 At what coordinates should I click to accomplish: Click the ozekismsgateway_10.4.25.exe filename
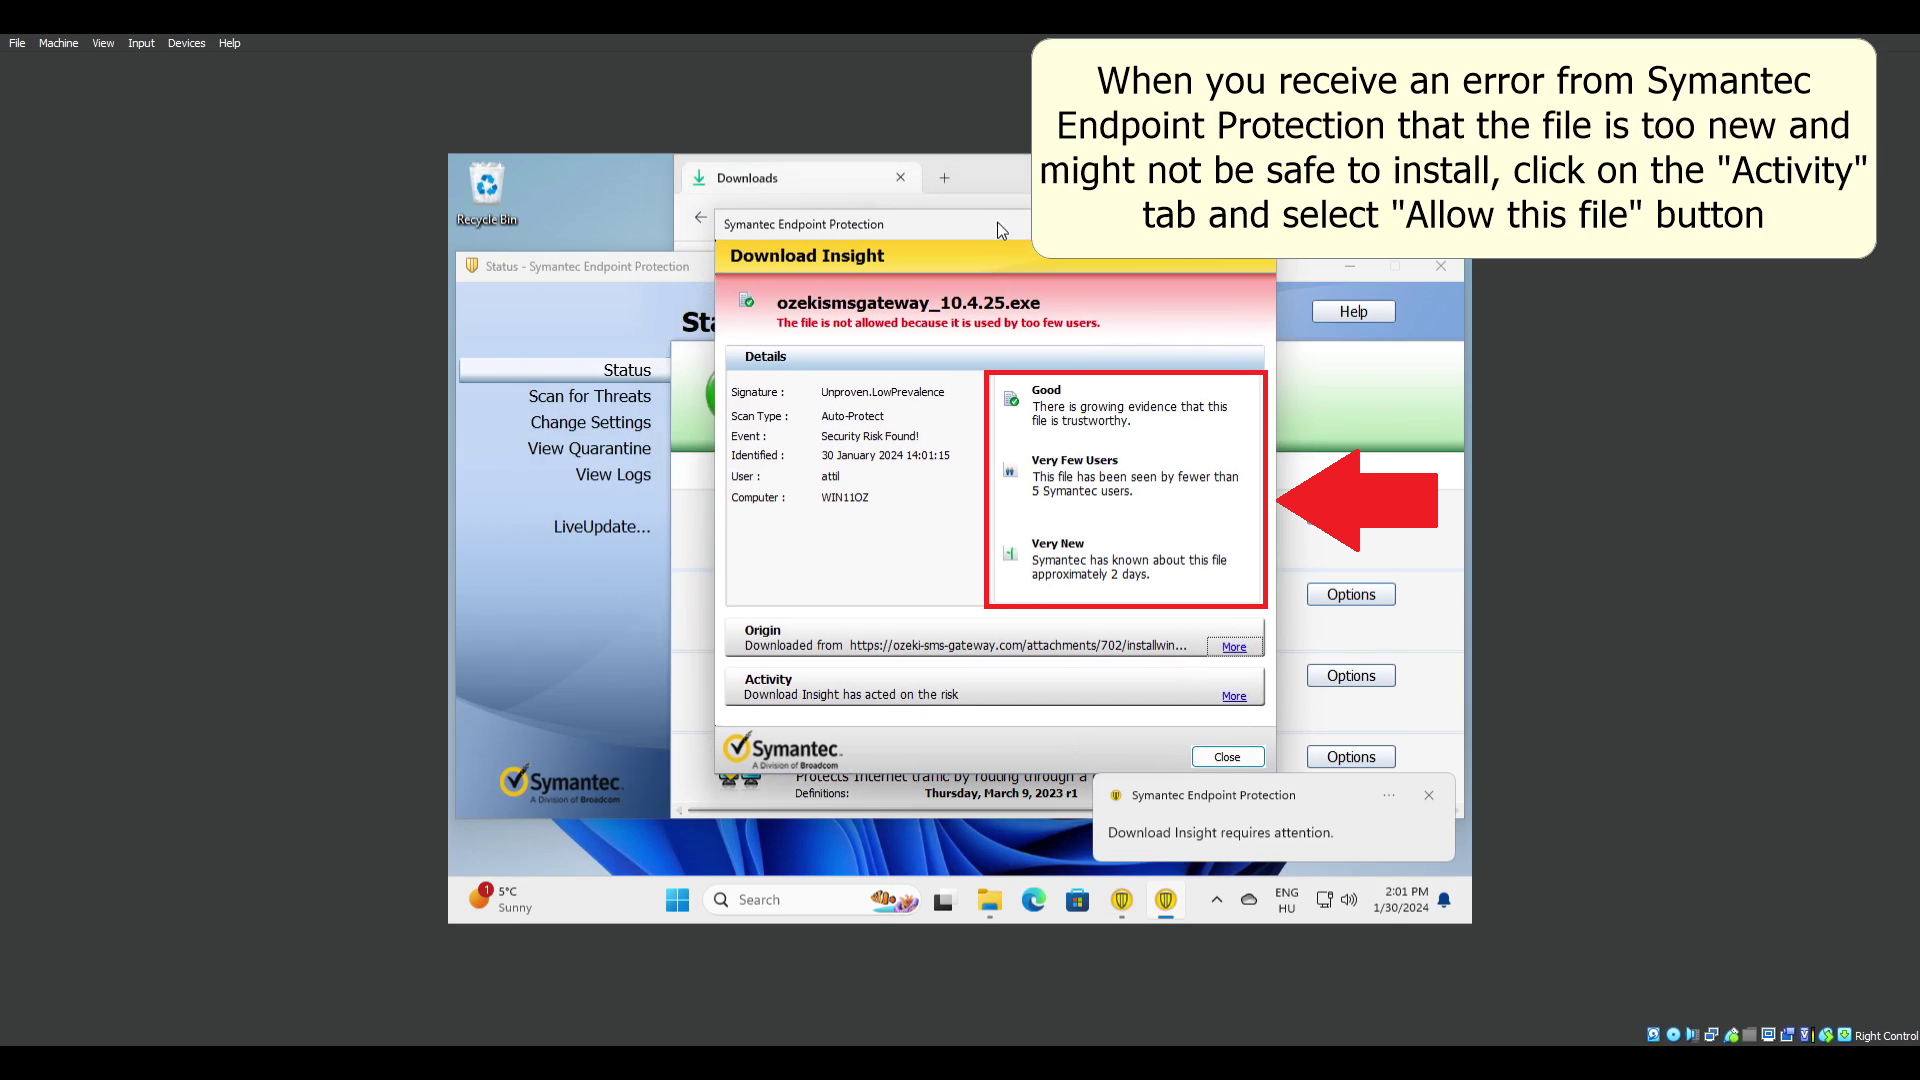point(908,302)
